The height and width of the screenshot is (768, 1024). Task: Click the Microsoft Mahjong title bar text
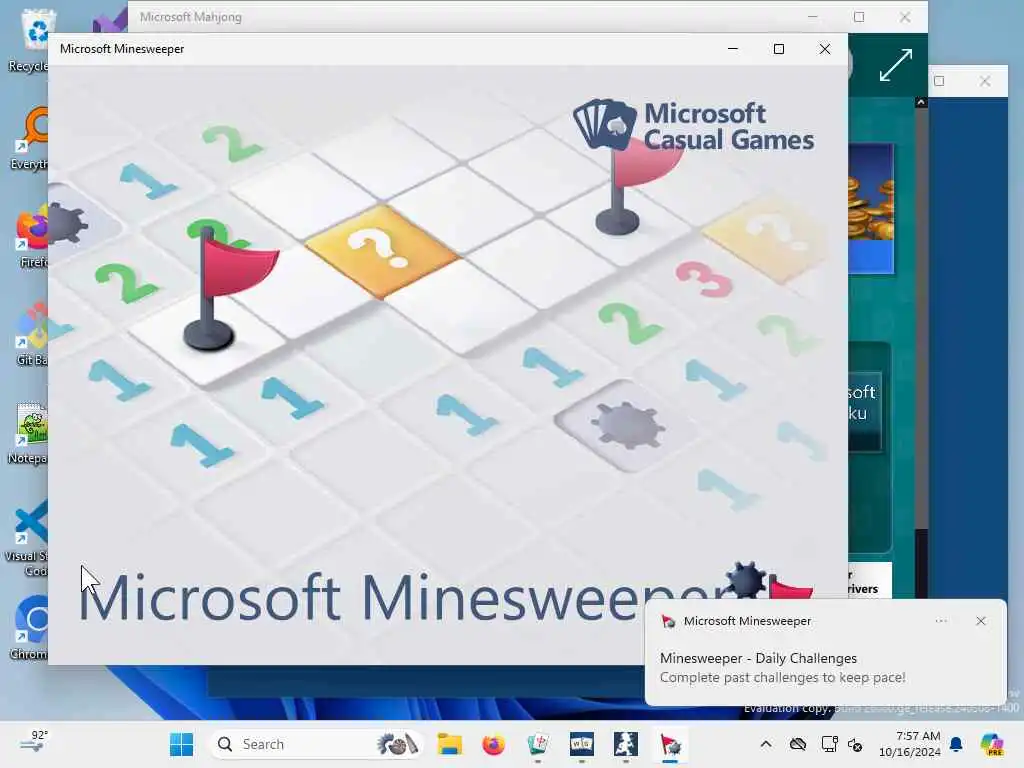click(x=191, y=17)
